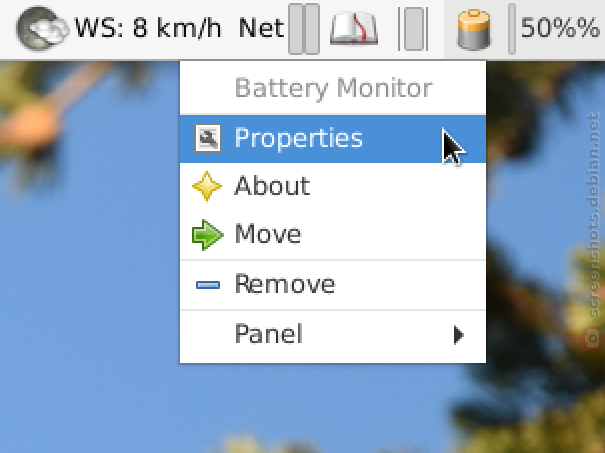Screen dimensions: 605x453
Task: Click the battery charge level bar
Action: pos(512,29)
